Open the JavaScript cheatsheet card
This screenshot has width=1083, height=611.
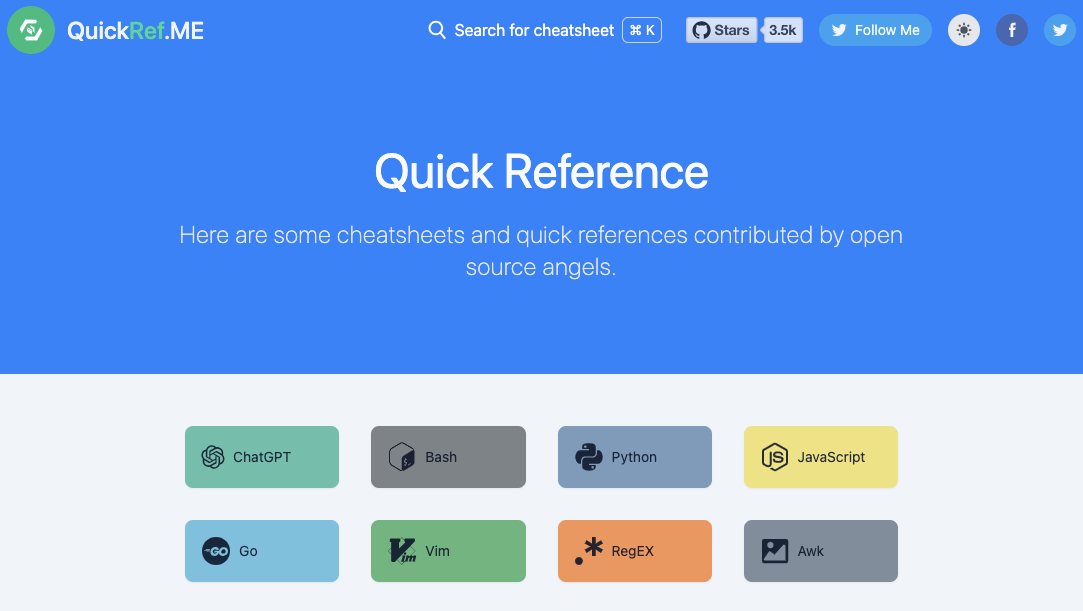pyautogui.click(x=821, y=457)
